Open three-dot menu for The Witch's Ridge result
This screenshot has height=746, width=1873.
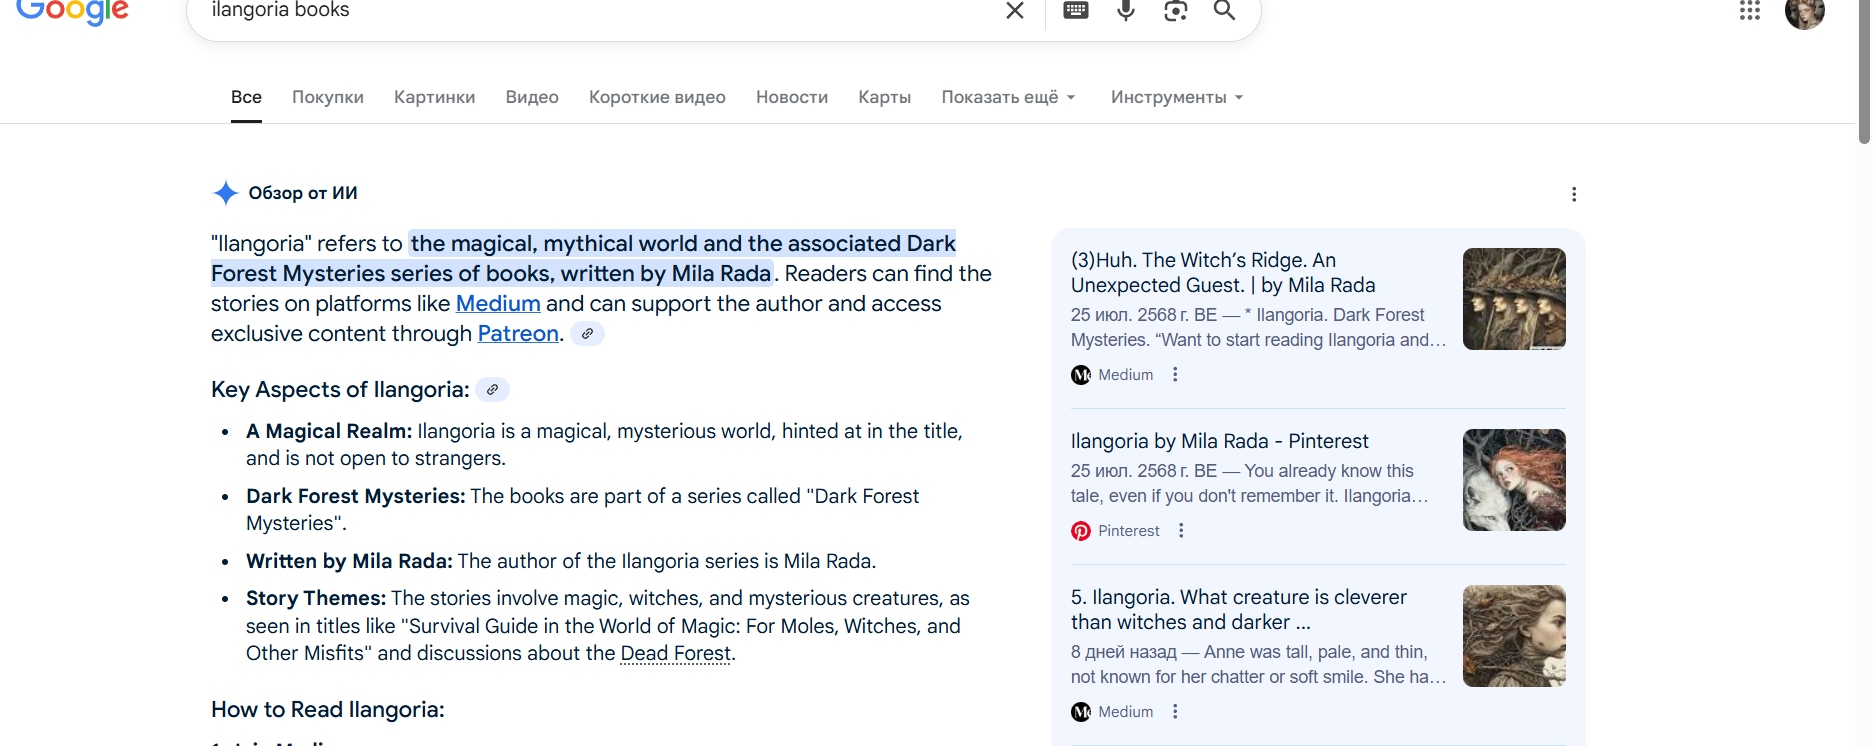point(1175,375)
